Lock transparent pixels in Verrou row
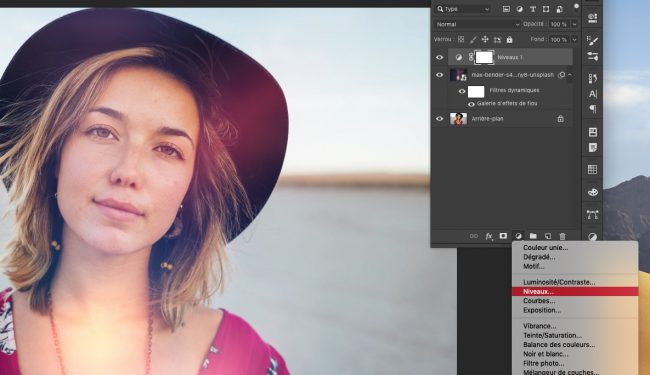Viewport: 650px width, 375px height. click(x=461, y=39)
